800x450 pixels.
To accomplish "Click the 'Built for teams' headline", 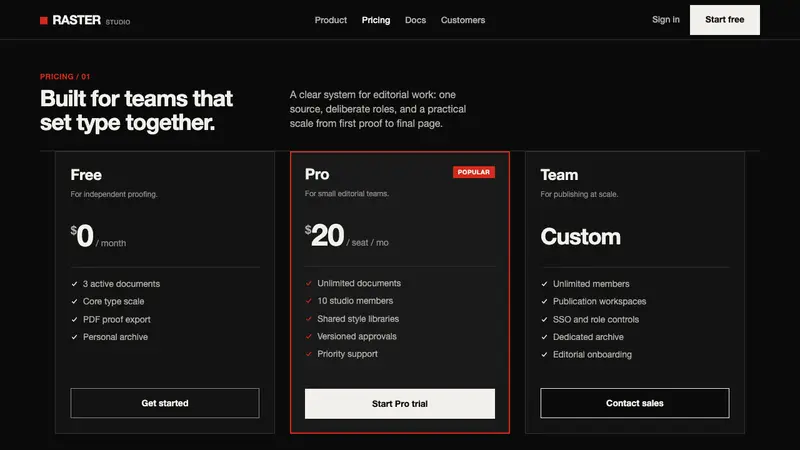I will coord(136,110).
